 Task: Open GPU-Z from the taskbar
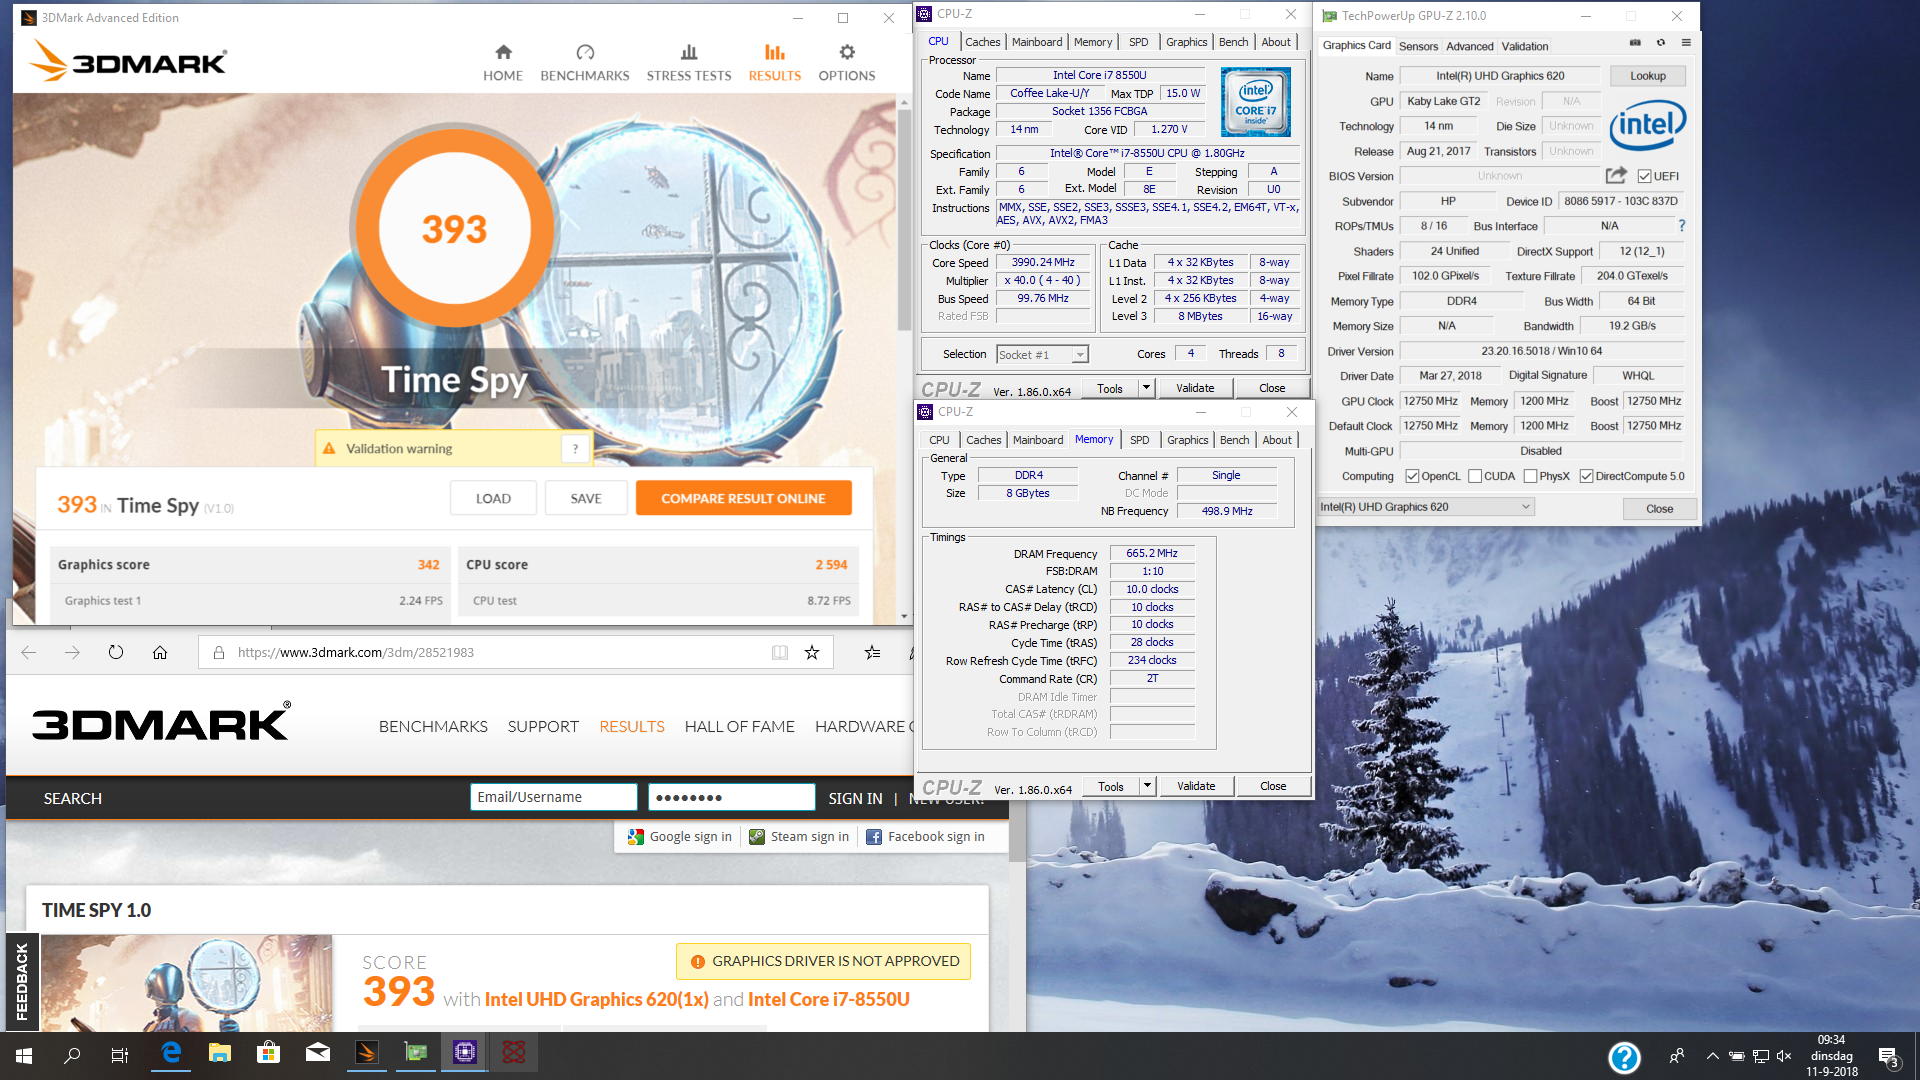[416, 1054]
